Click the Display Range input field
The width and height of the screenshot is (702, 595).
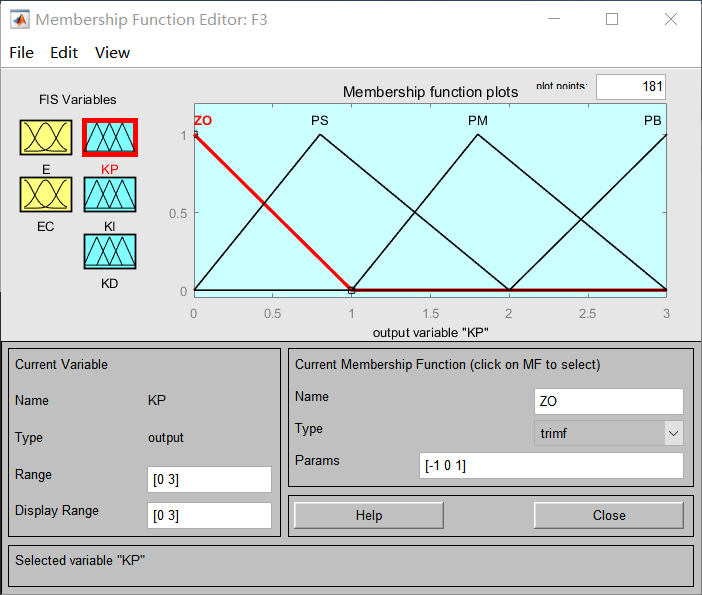[x=209, y=516]
